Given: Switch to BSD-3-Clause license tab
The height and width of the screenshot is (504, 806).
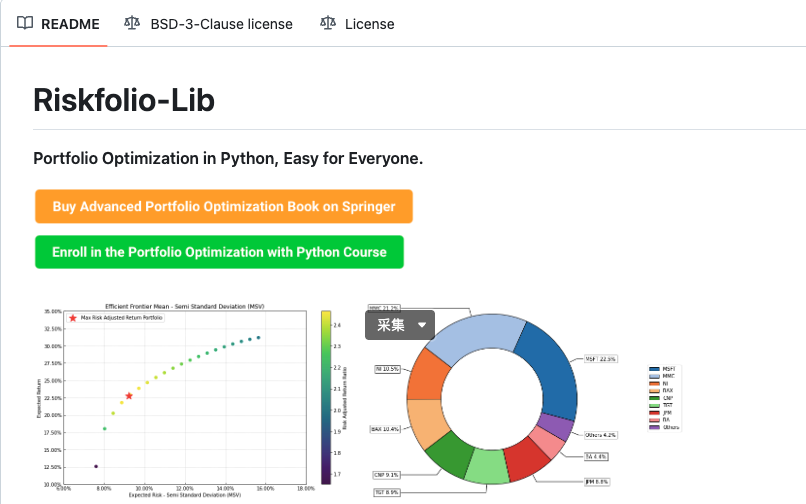Looking at the screenshot, I should click(209, 24).
